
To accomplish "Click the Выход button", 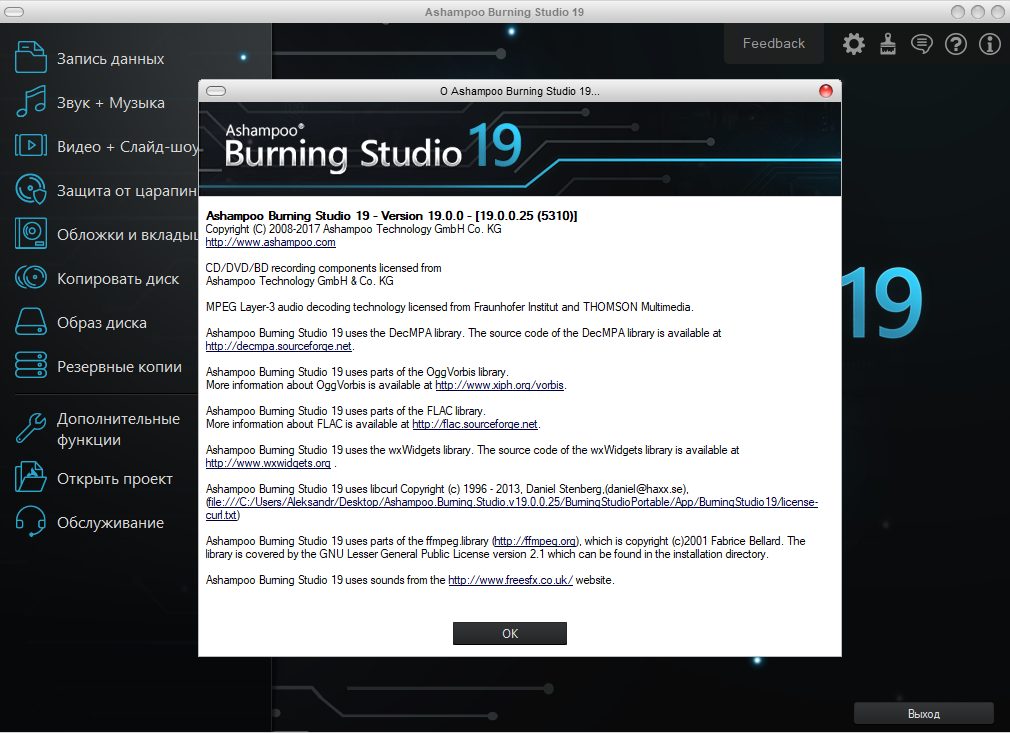I will point(924,714).
